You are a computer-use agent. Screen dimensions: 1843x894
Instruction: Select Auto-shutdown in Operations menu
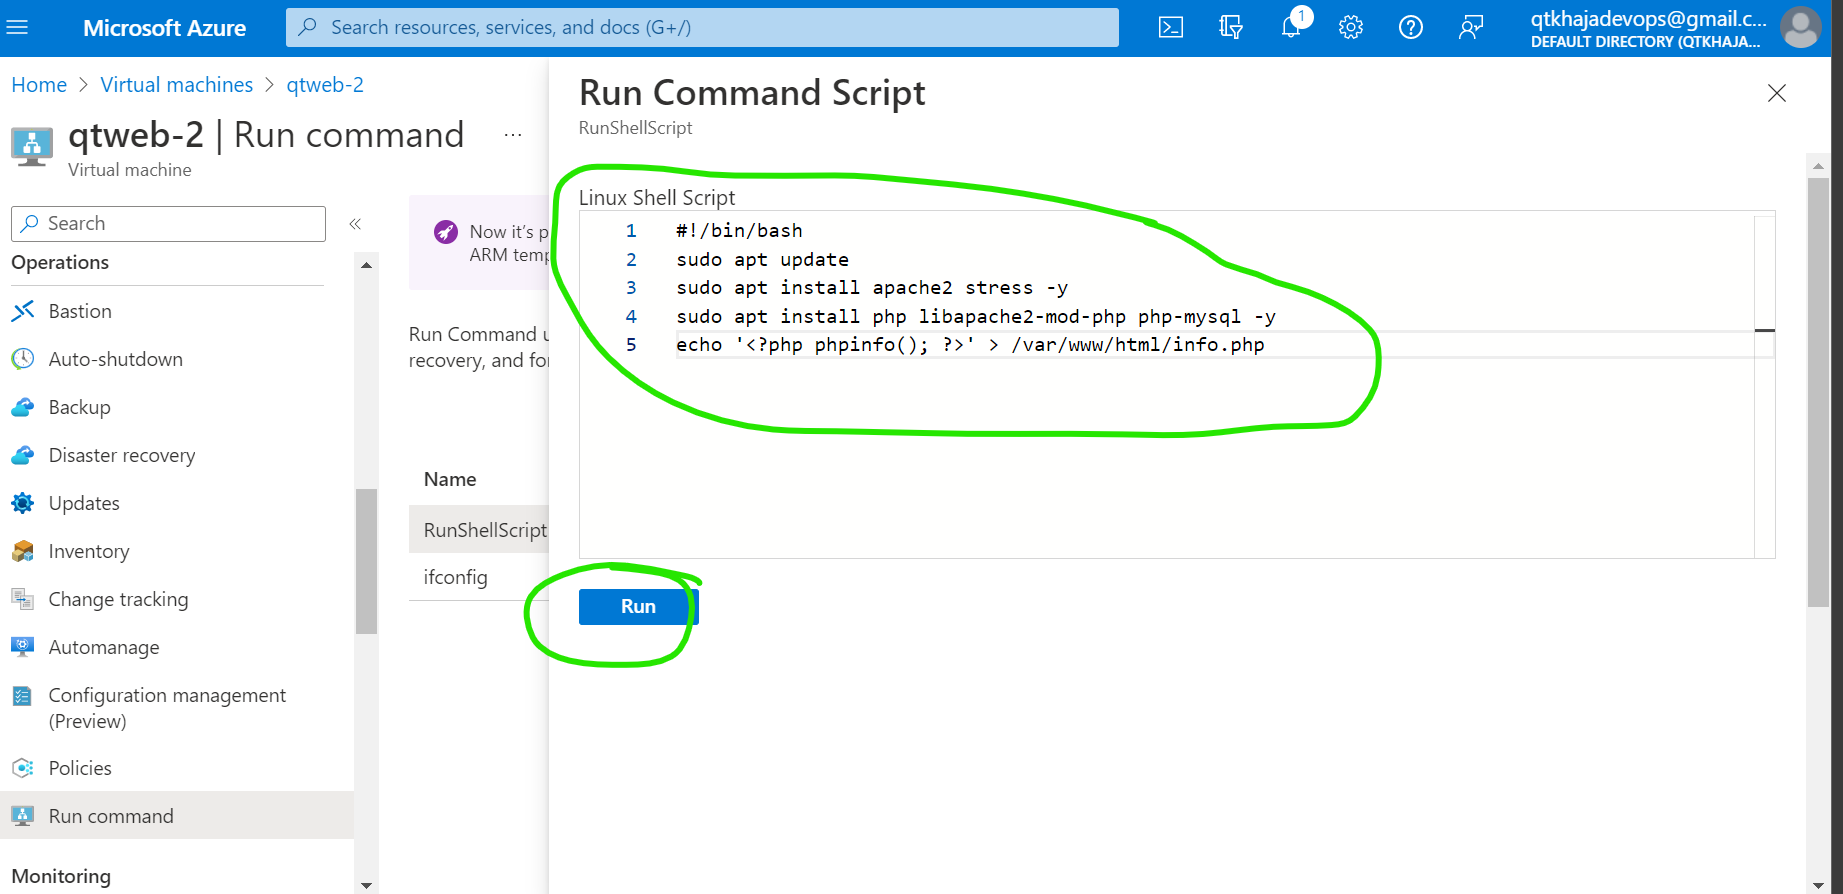pyautogui.click(x=115, y=359)
